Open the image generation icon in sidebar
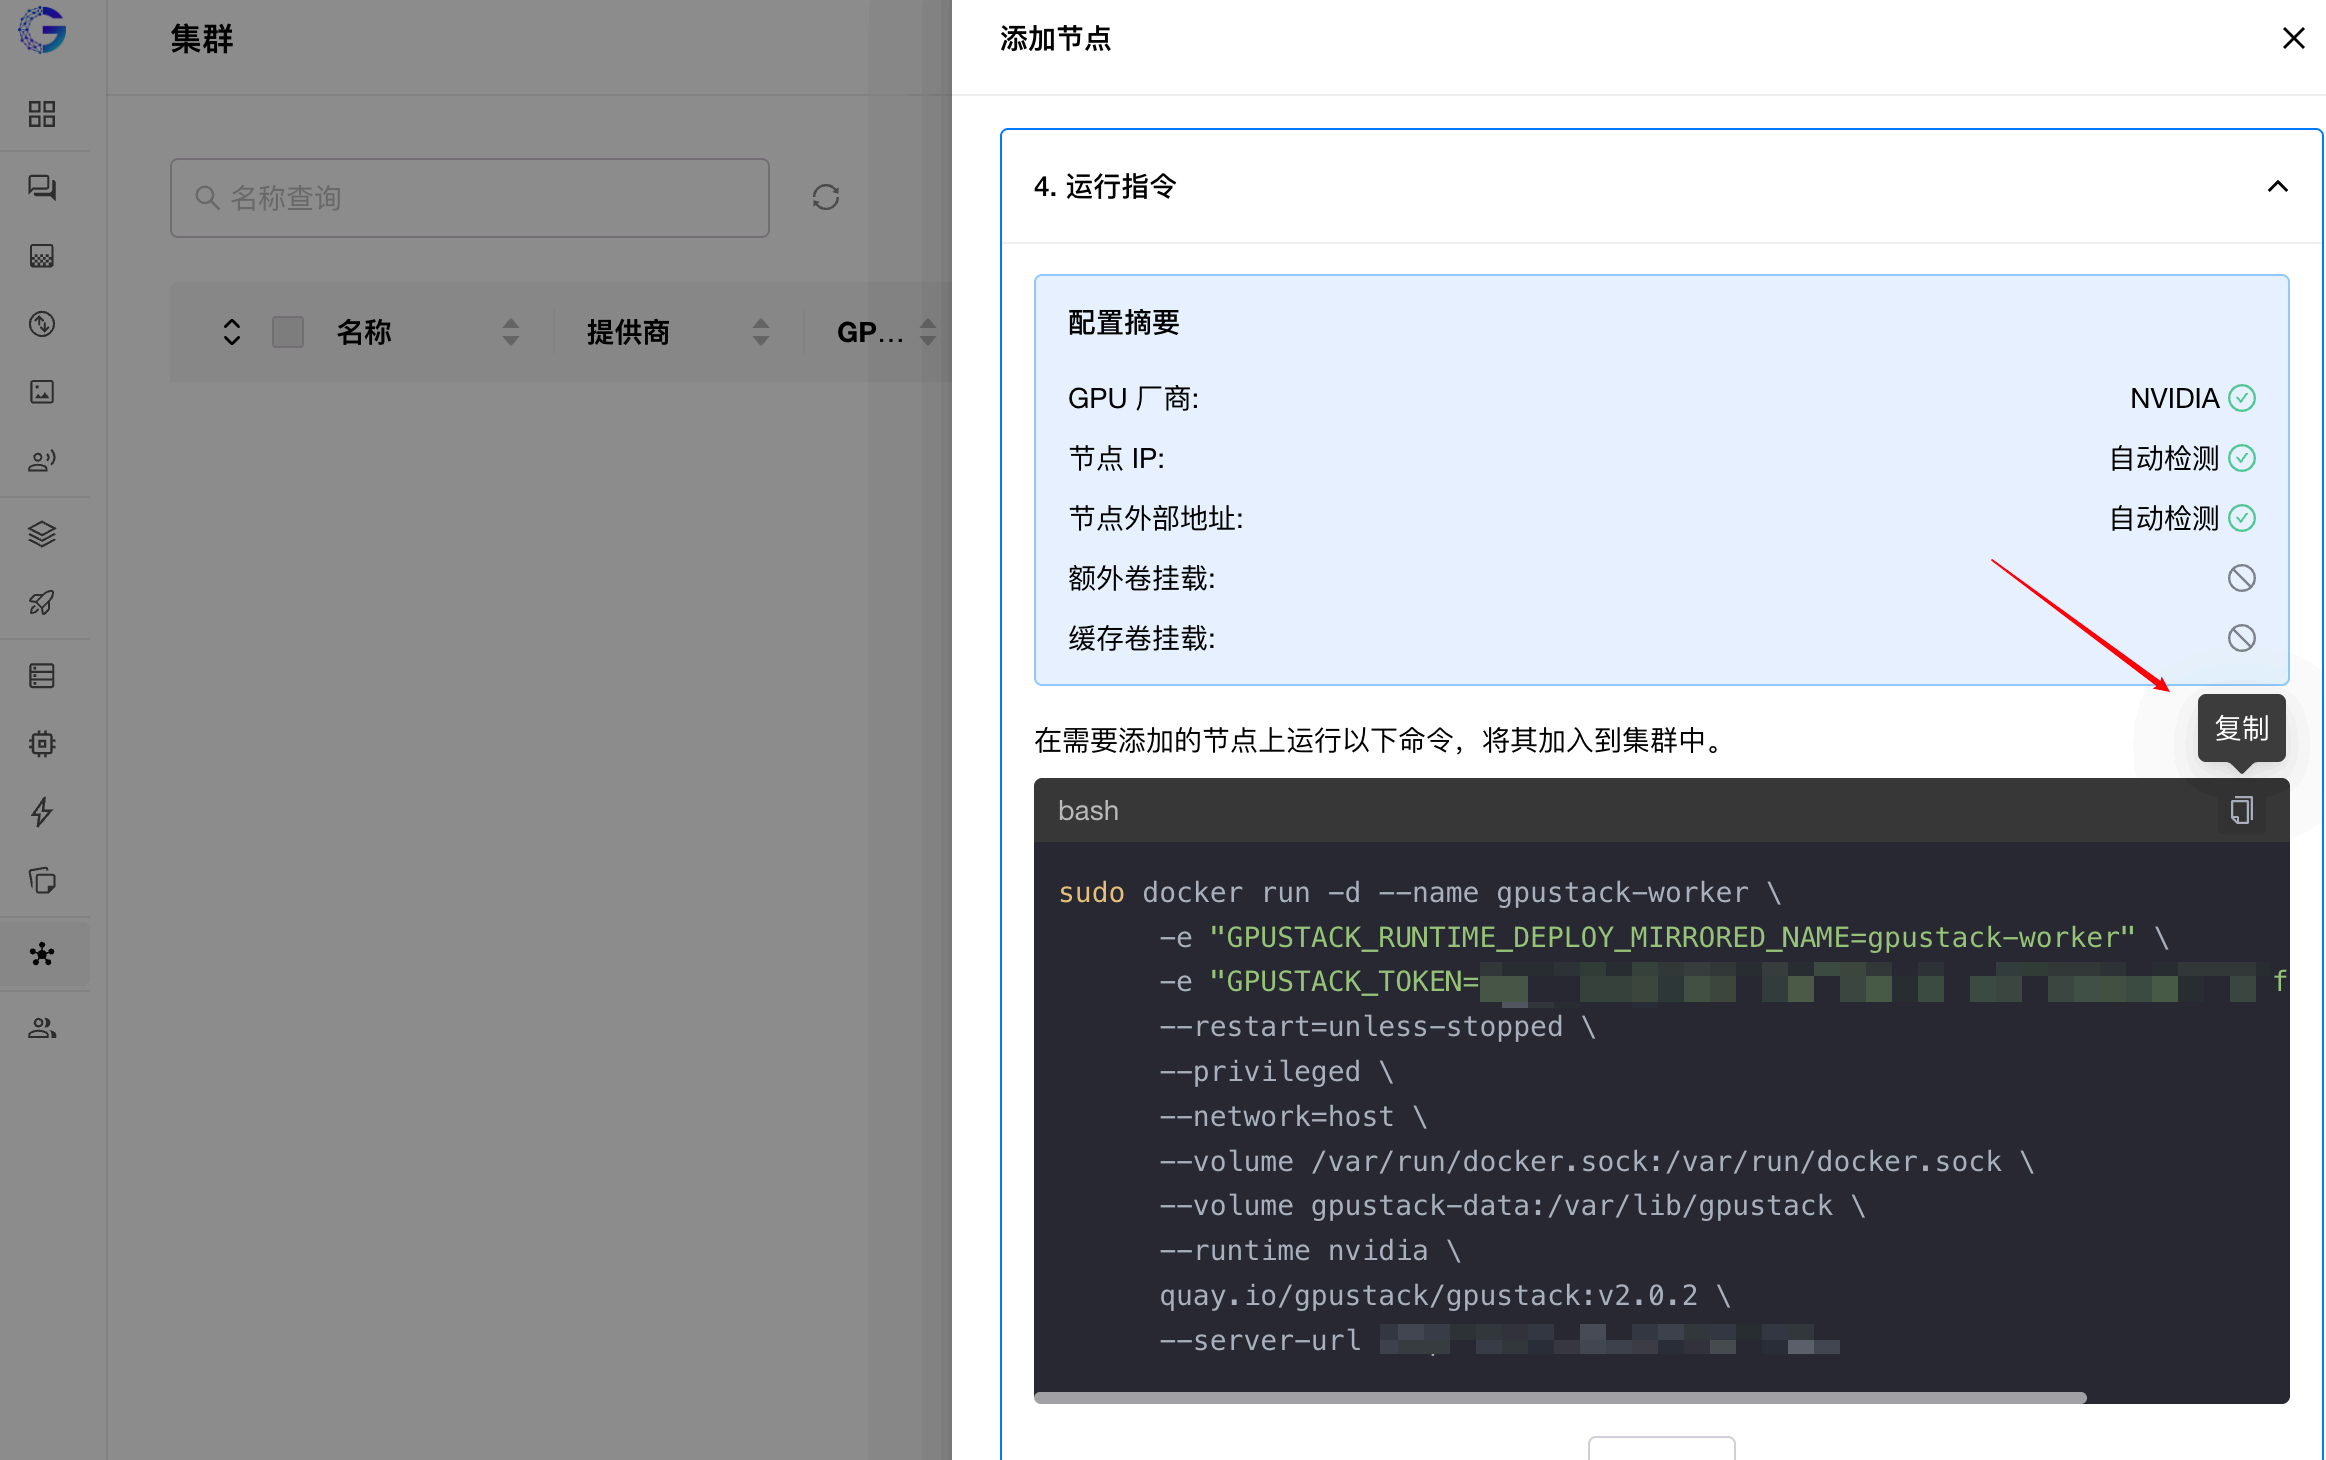2326x1460 pixels. pyautogui.click(x=42, y=392)
